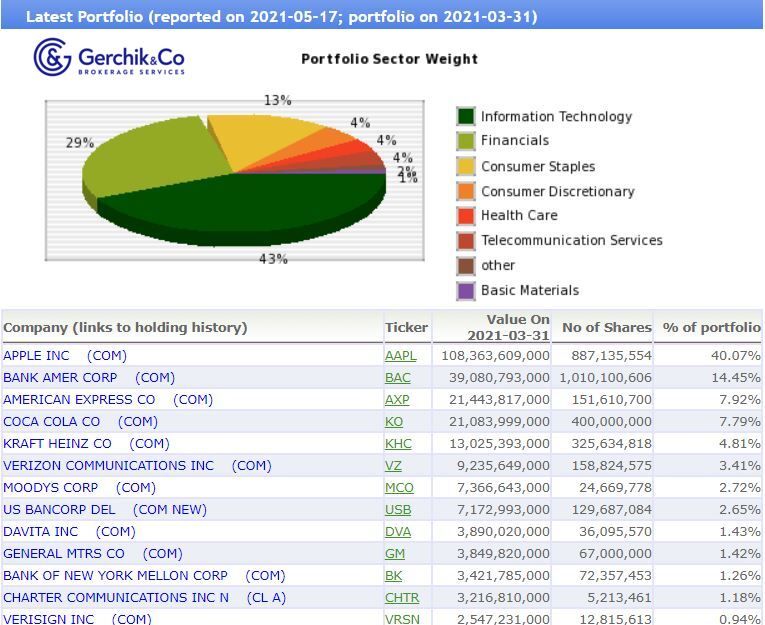Open the BAC ticker link
765x625 pixels.
[x=397, y=378]
